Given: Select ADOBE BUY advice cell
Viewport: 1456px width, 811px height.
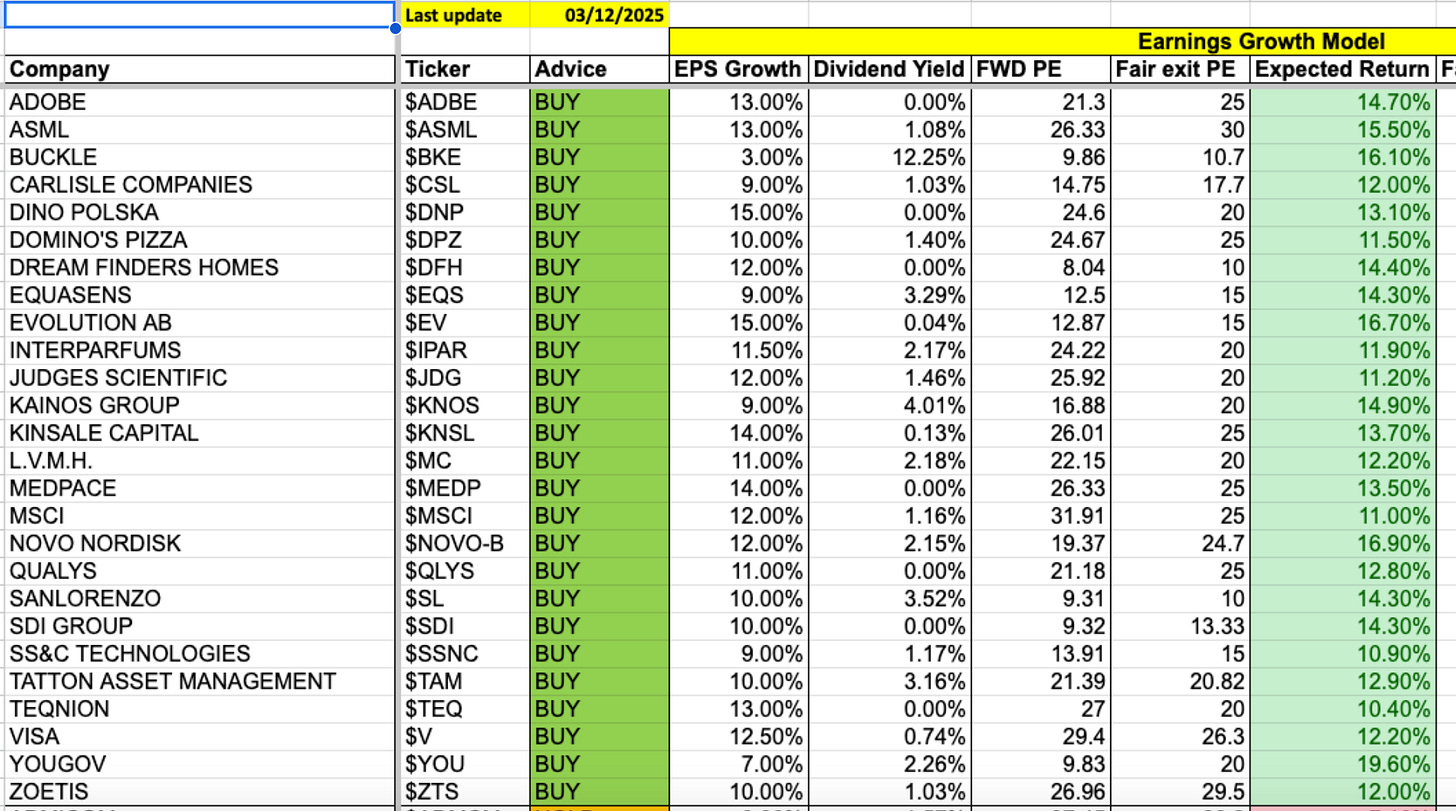Looking at the screenshot, I should pyautogui.click(x=599, y=102).
